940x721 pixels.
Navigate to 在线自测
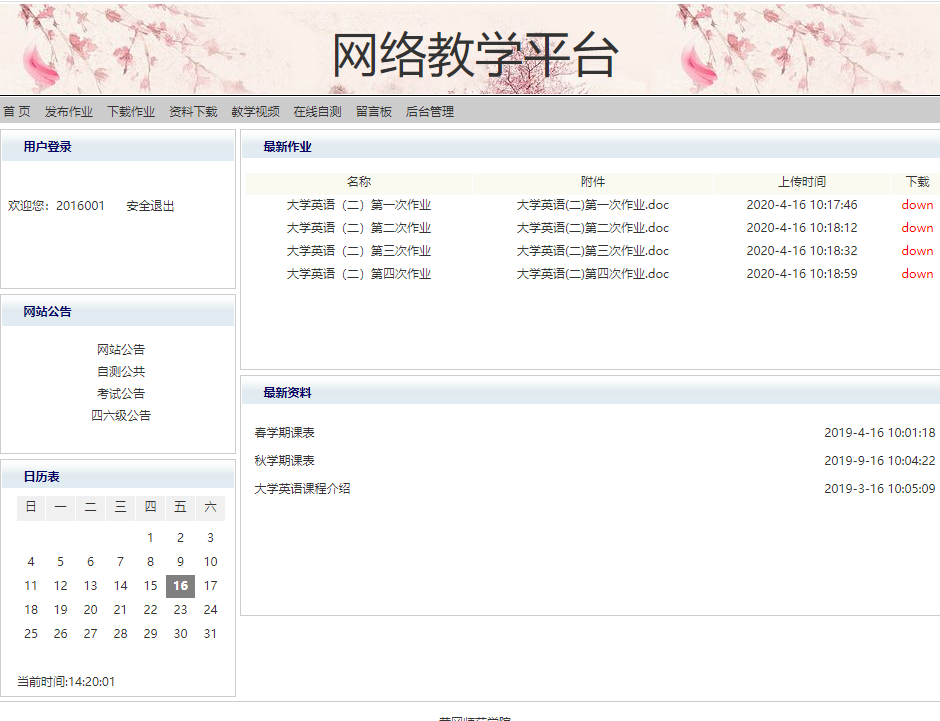click(317, 112)
